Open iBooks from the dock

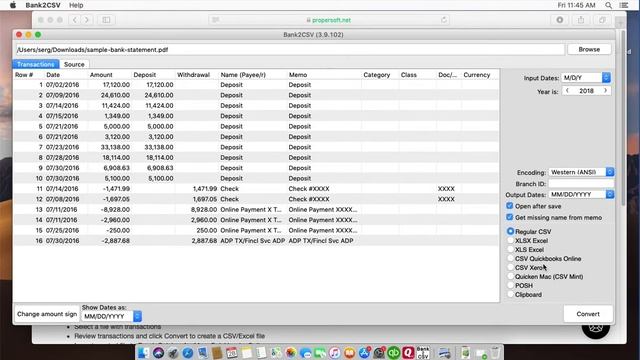349,353
